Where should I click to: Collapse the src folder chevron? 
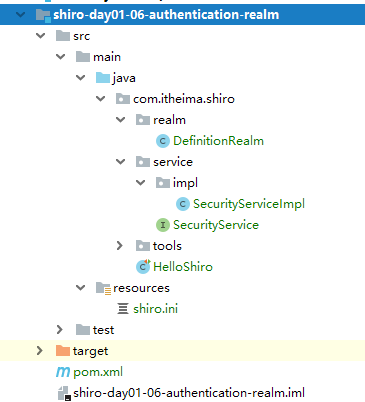click(x=41, y=36)
